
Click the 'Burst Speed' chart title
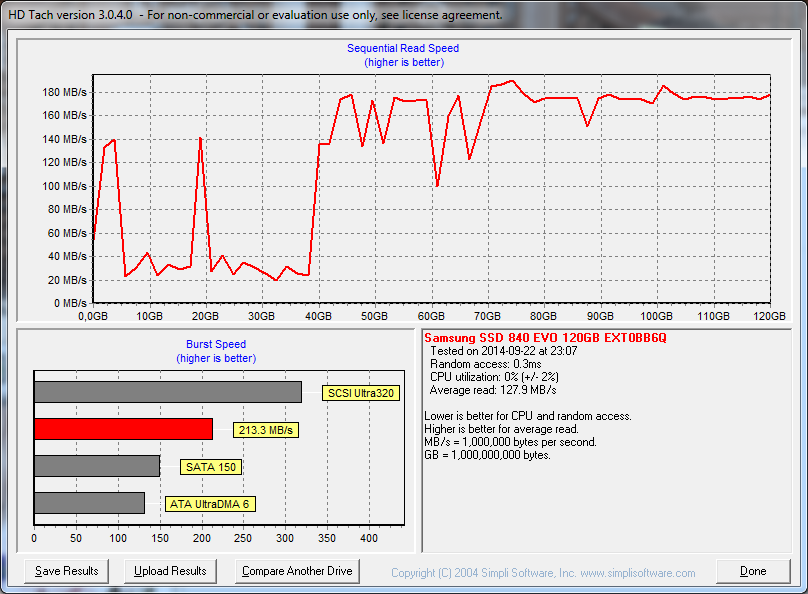click(216, 344)
